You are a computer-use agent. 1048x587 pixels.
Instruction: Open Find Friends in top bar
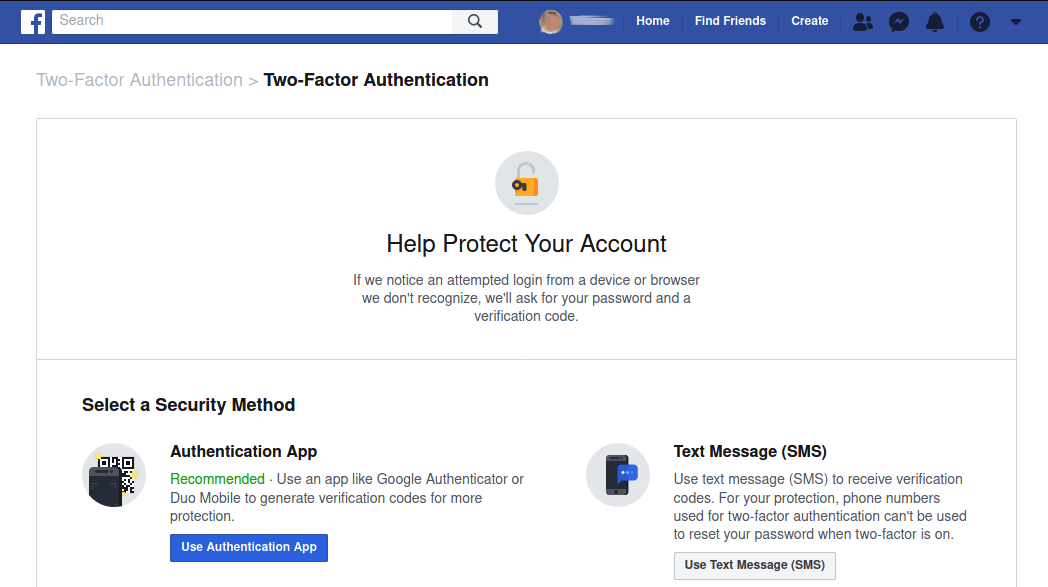730,21
